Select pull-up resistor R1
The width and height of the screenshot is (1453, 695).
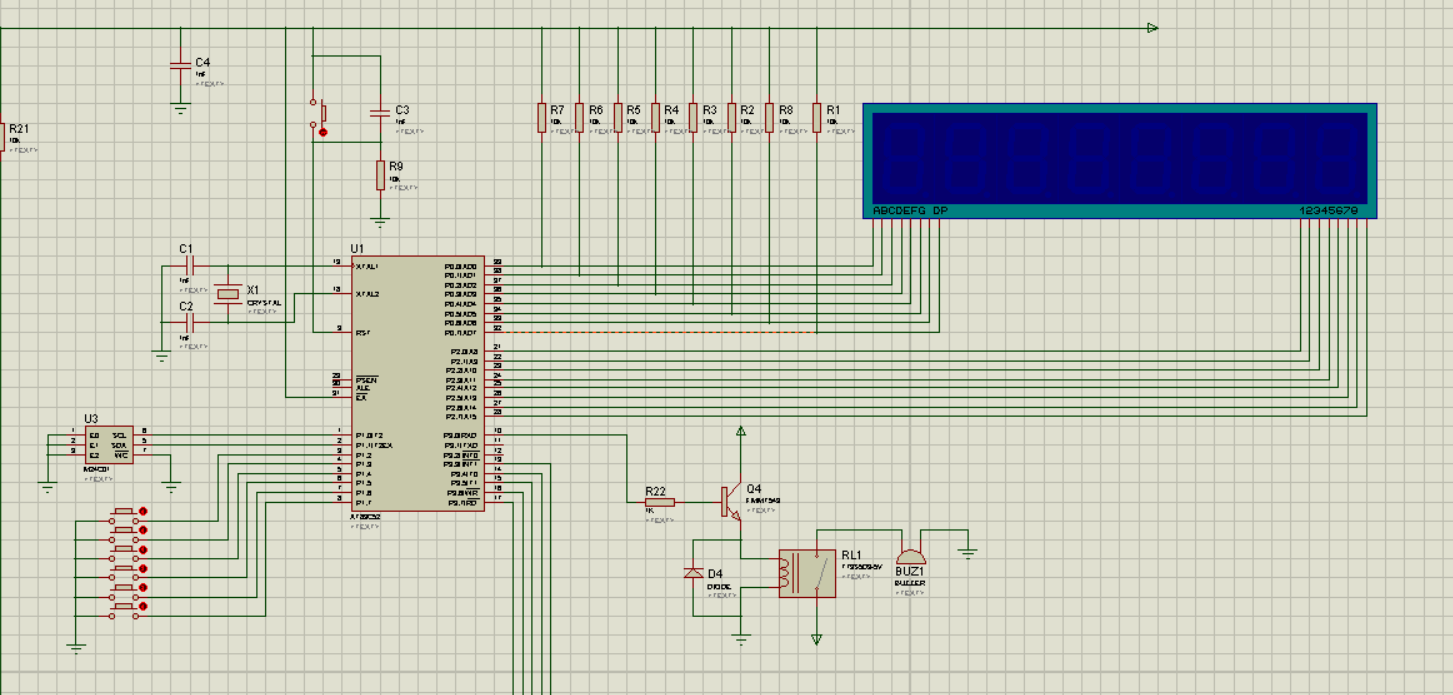pos(817,117)
